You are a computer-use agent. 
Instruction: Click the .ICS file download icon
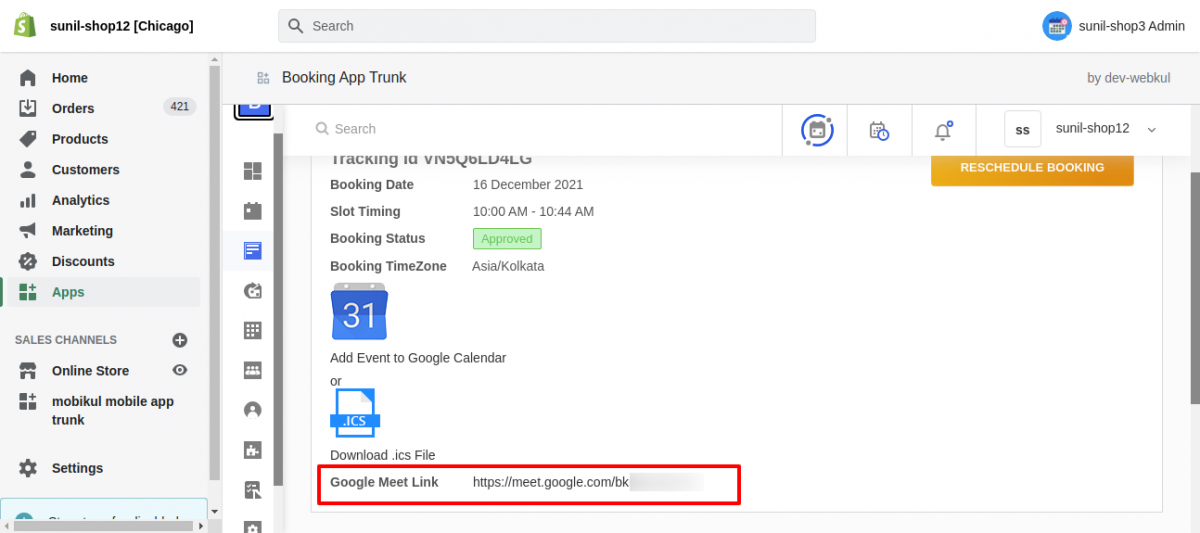click(354, 413)
